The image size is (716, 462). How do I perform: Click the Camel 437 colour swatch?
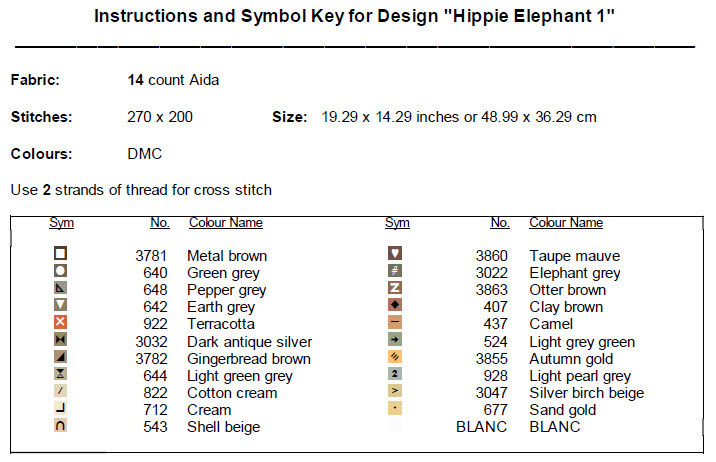pos(395,323)
